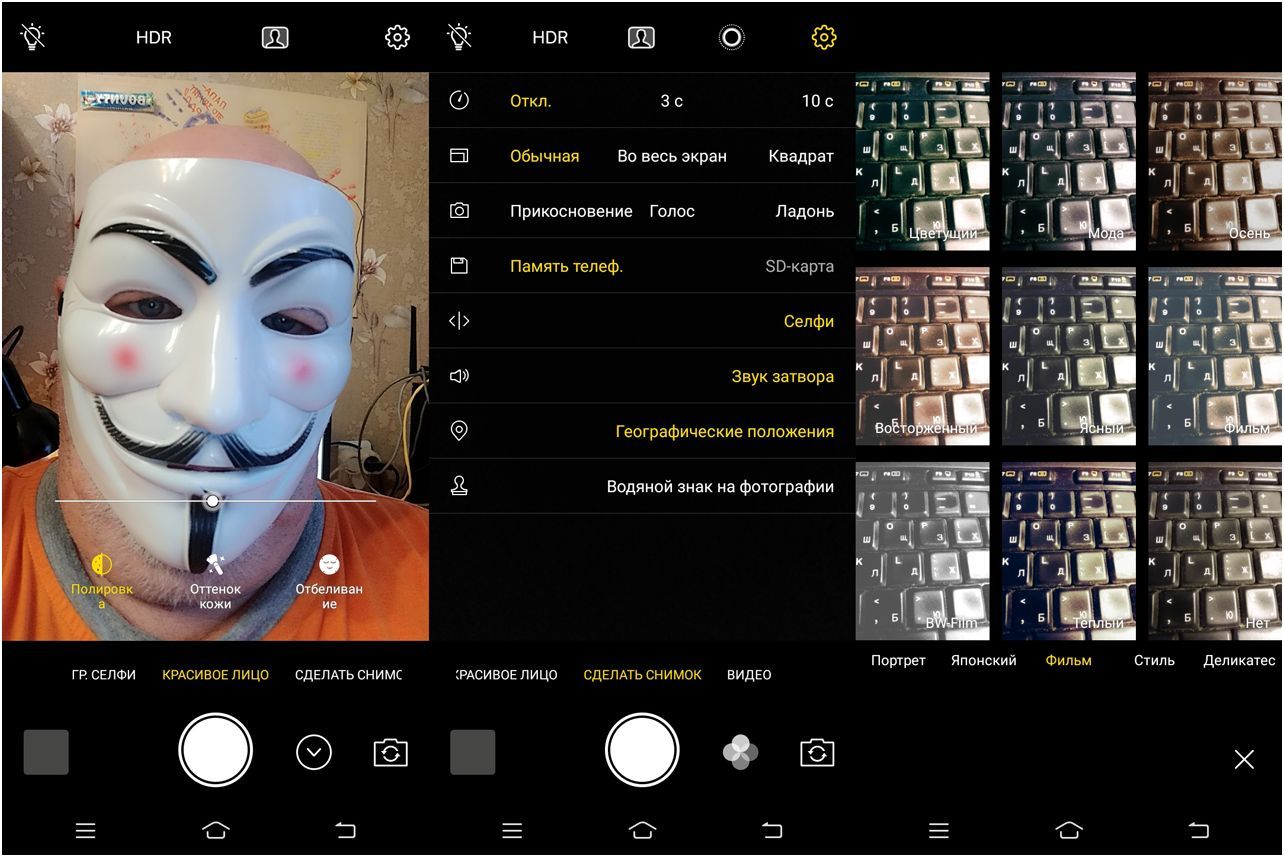Select the Японский filter category tab
Screen dimensions: 1284x857
coord(983,661)
